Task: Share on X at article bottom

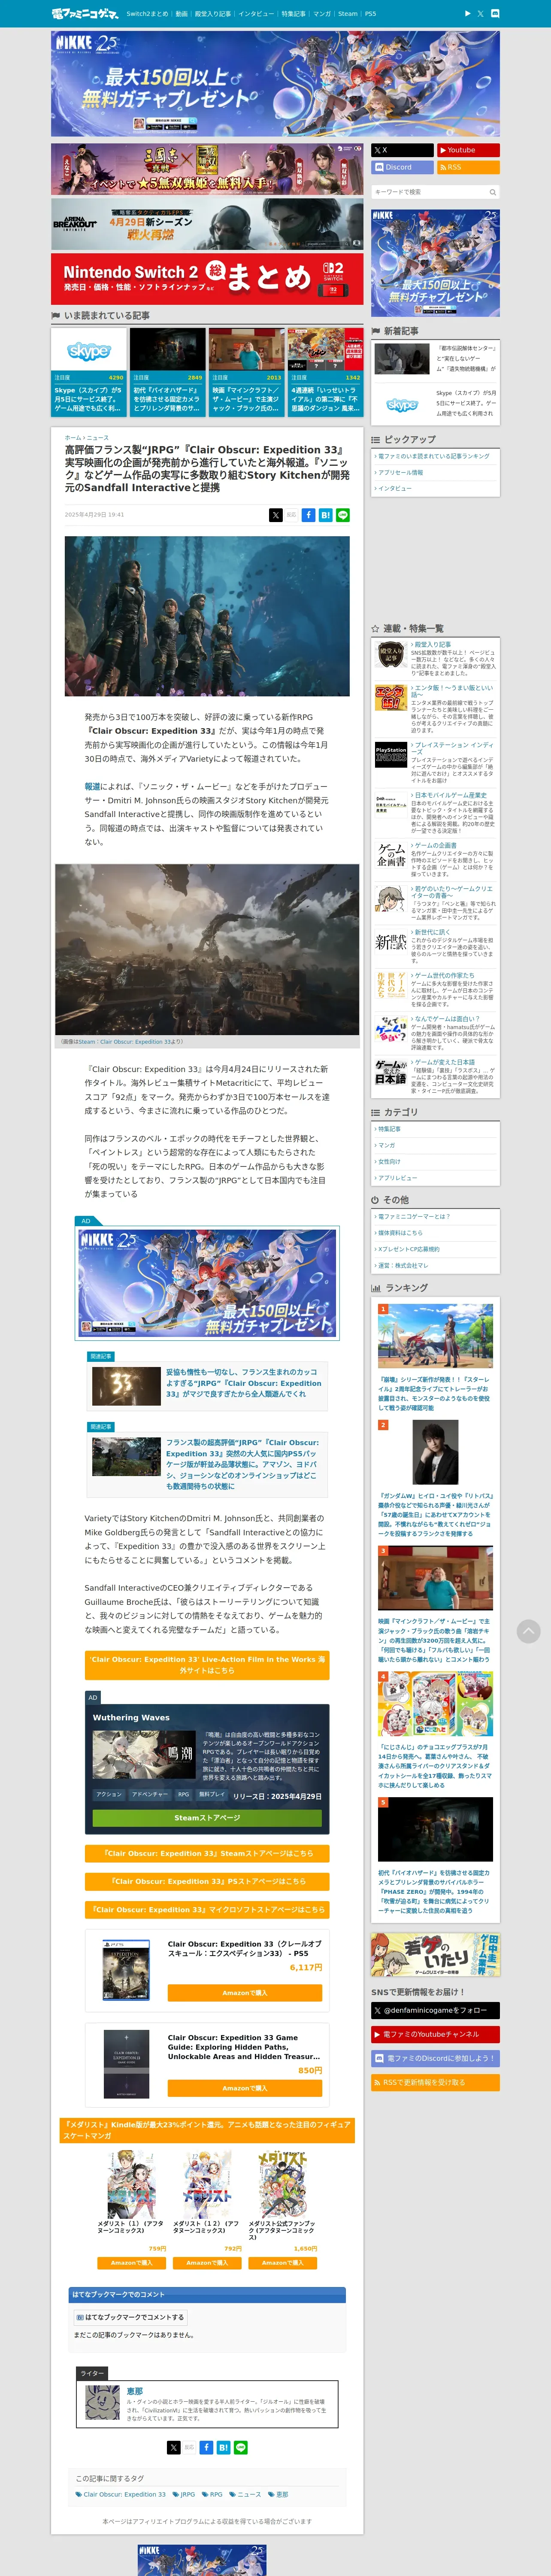Action: (x=173, y=2447)
